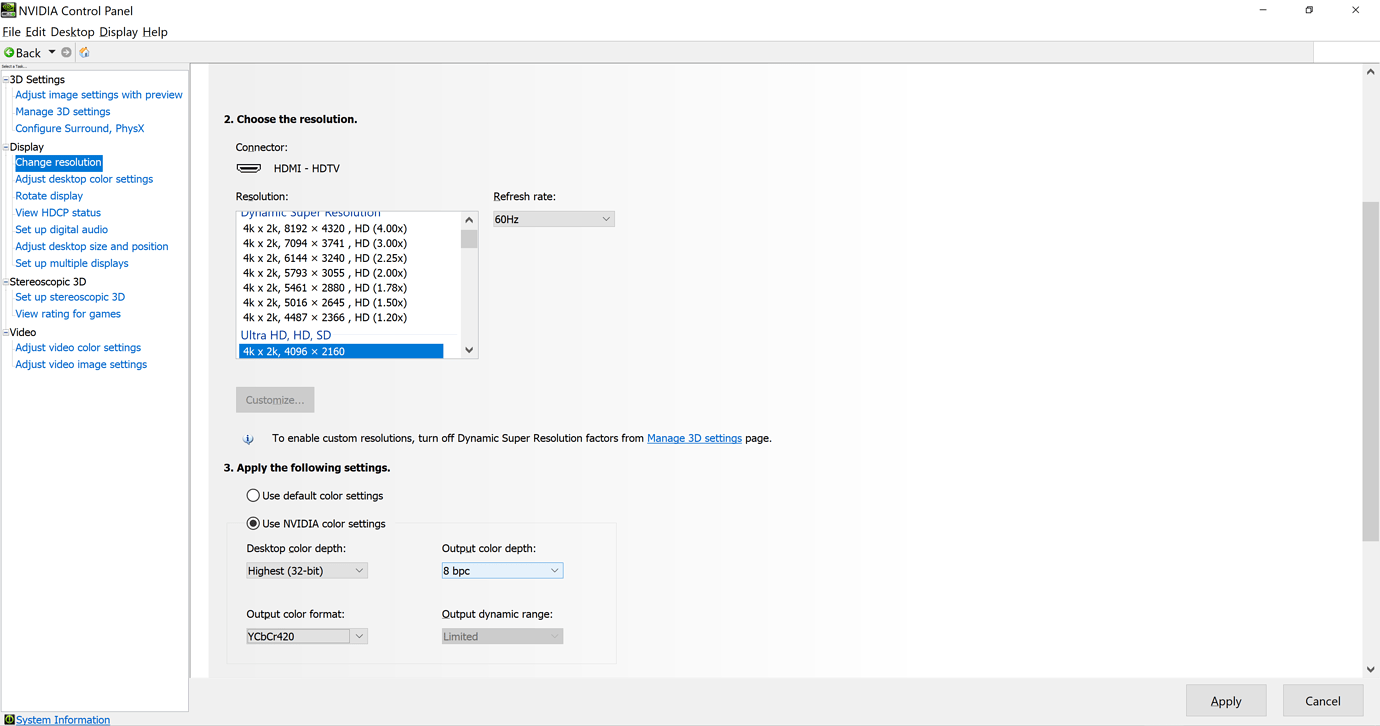
Task: Open System Information link
Action: point(63,720)
